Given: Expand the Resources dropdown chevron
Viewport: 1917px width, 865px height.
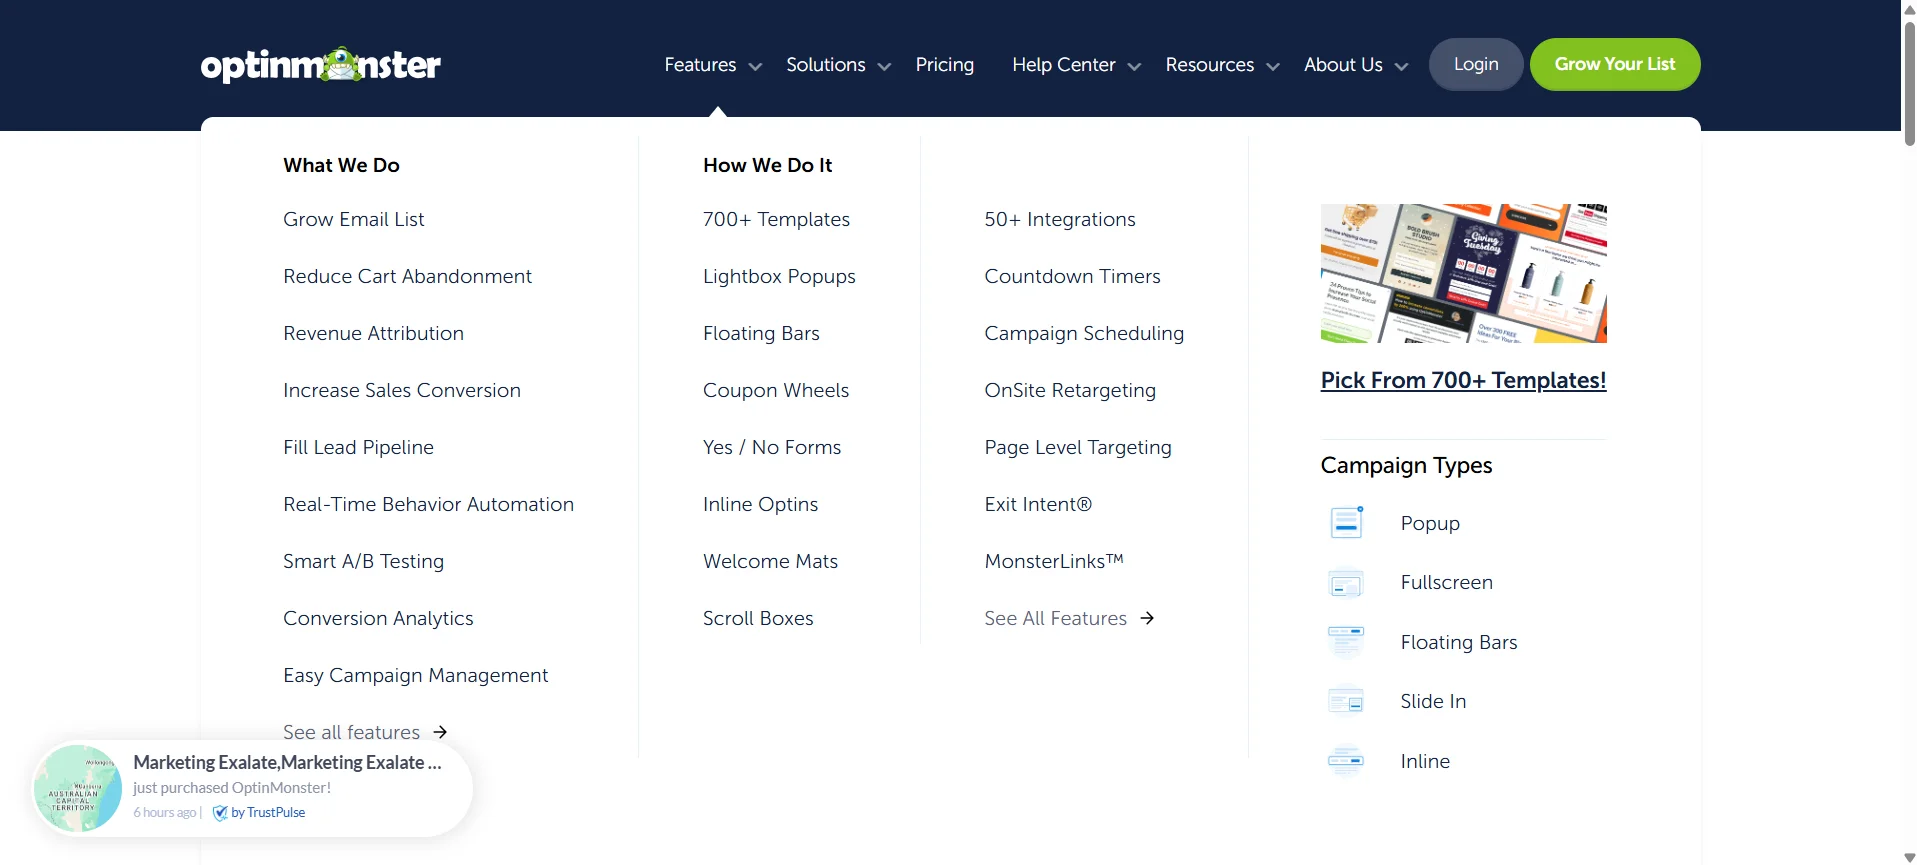Looking at the screenshot, I should [x=1273, y=67].
